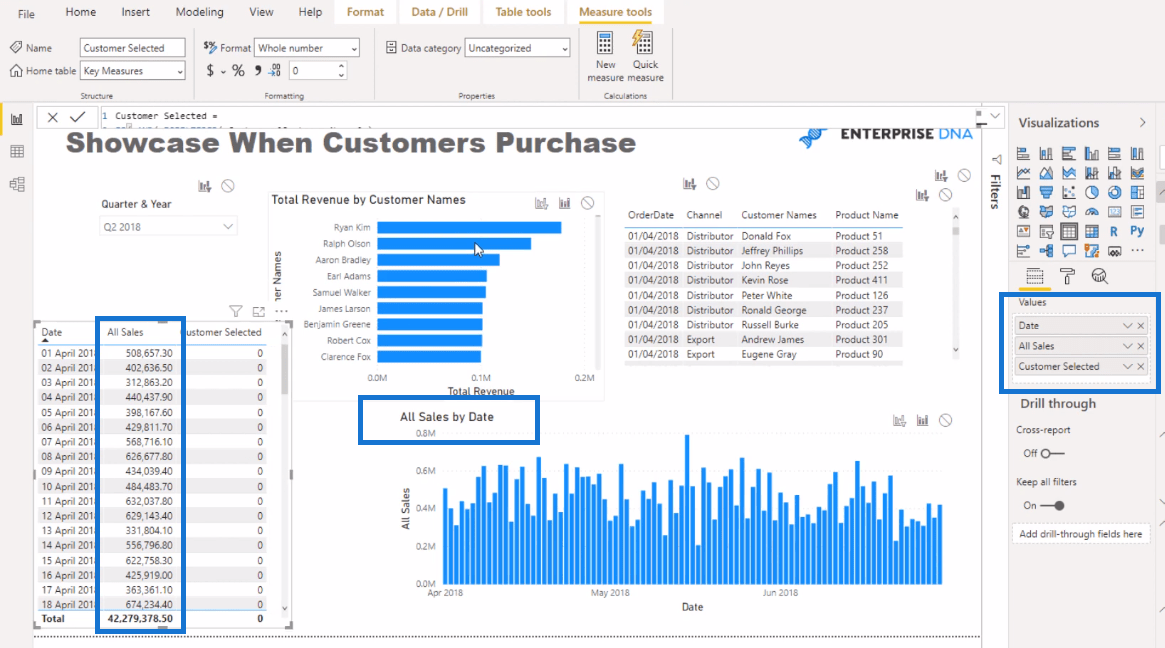Choose the KPI visual

(x=1023, y=231)
